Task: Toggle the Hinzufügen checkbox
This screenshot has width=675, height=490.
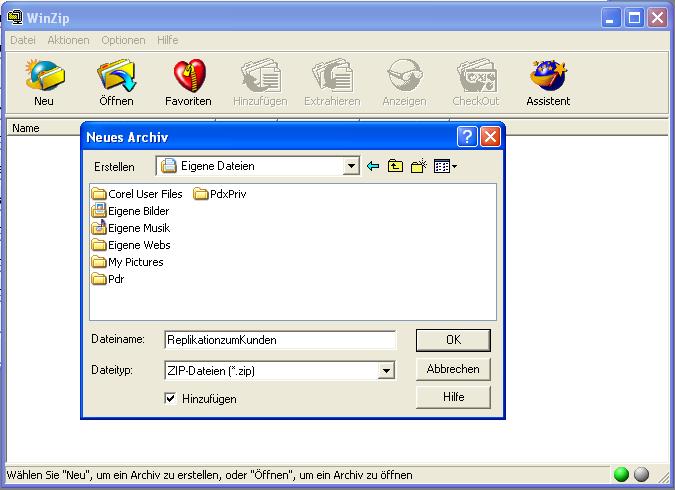Action: (171, 398)
